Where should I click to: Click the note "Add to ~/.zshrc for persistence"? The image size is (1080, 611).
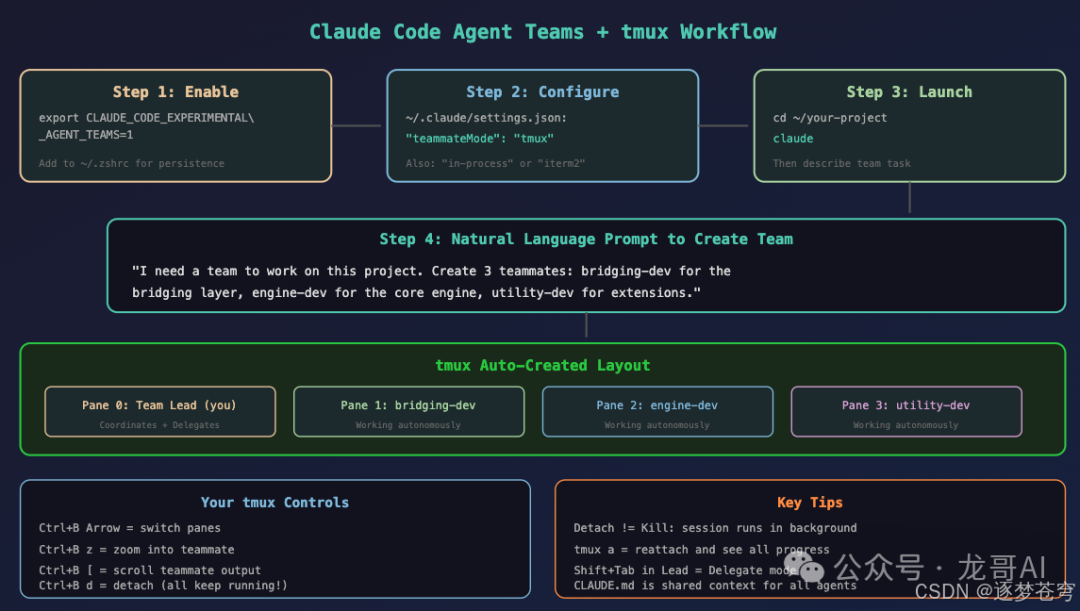tap(132, 164)
